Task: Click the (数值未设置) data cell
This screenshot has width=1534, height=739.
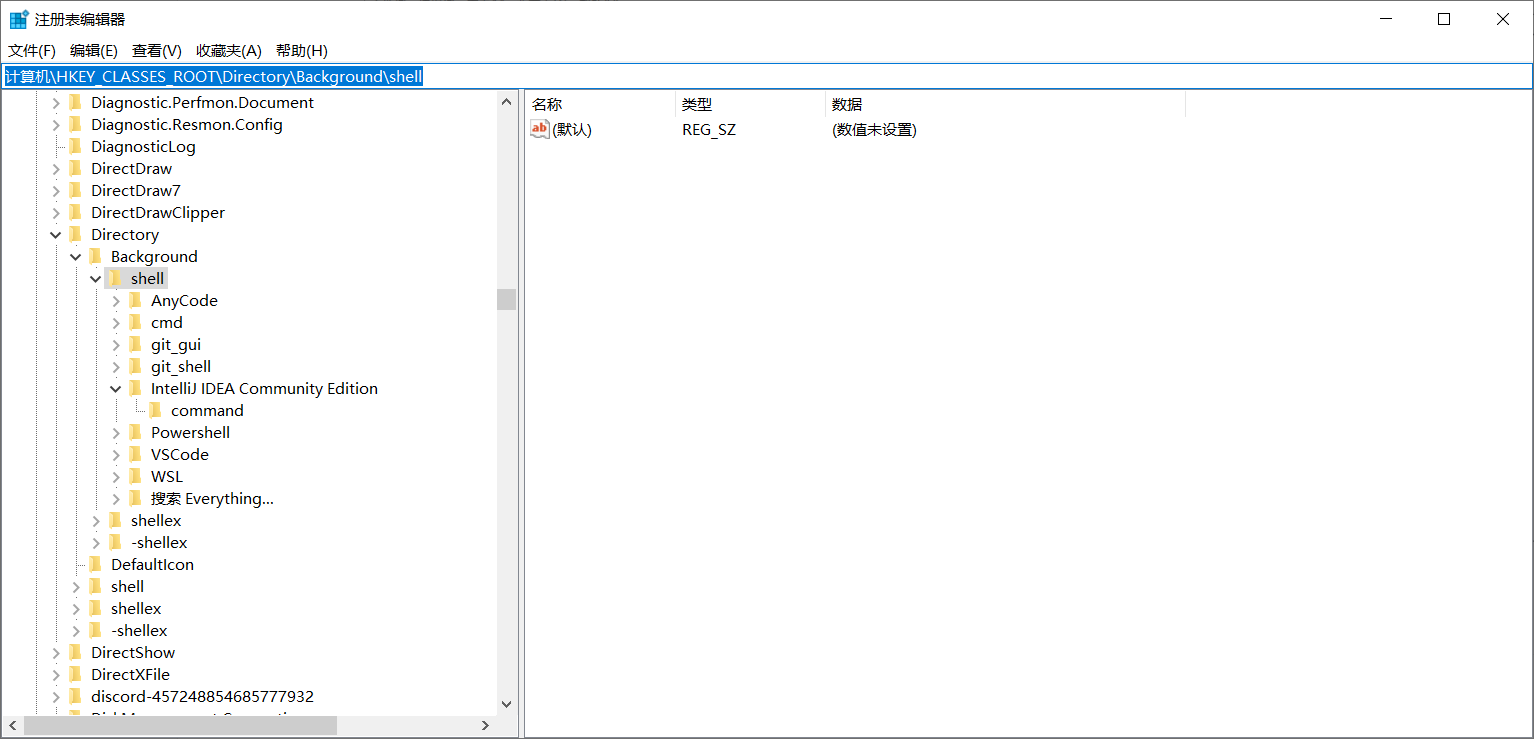Action: tap(874, 130)
